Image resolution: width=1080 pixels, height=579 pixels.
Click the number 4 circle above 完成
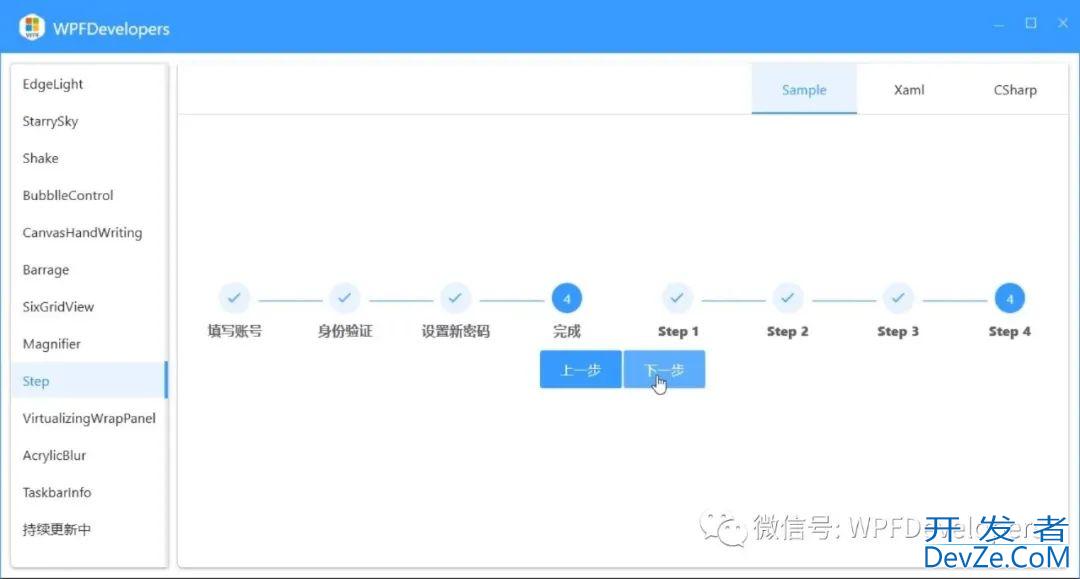click(x=566, y=298)
